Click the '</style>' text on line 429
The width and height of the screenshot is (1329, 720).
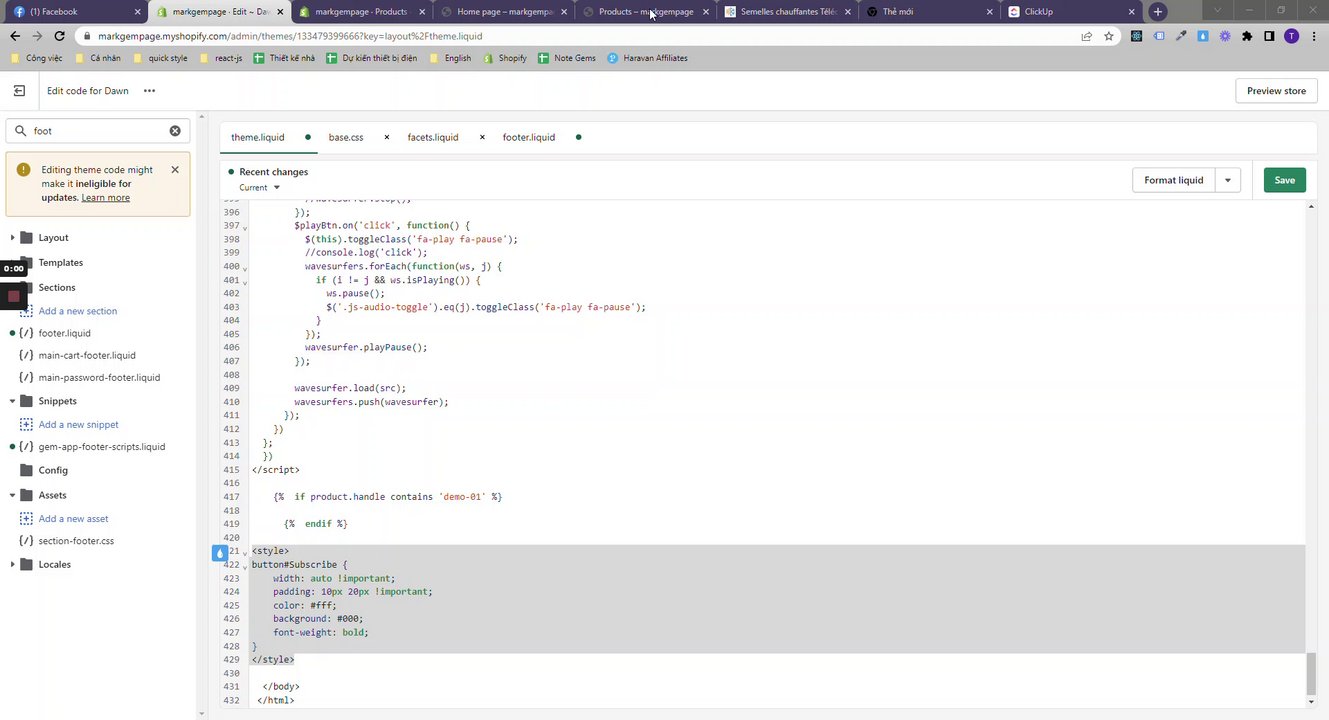coord(273,660)
